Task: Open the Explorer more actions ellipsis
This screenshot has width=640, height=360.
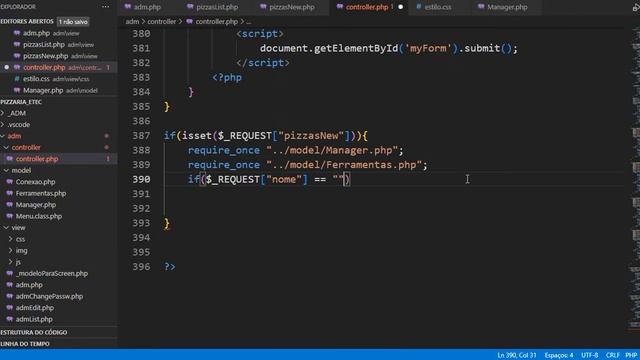Action: tap(105, 7)
